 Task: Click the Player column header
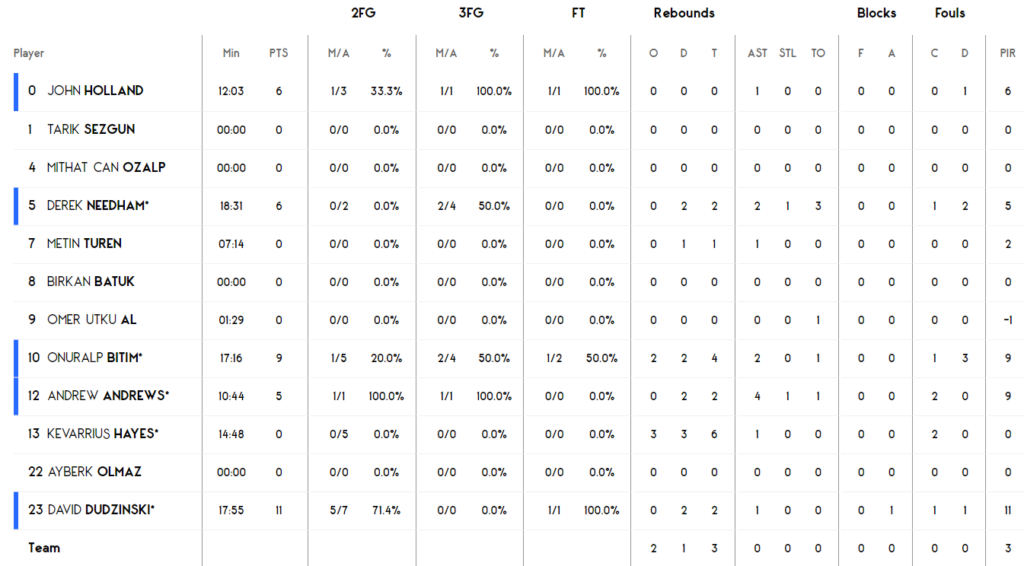click(29, 53)
